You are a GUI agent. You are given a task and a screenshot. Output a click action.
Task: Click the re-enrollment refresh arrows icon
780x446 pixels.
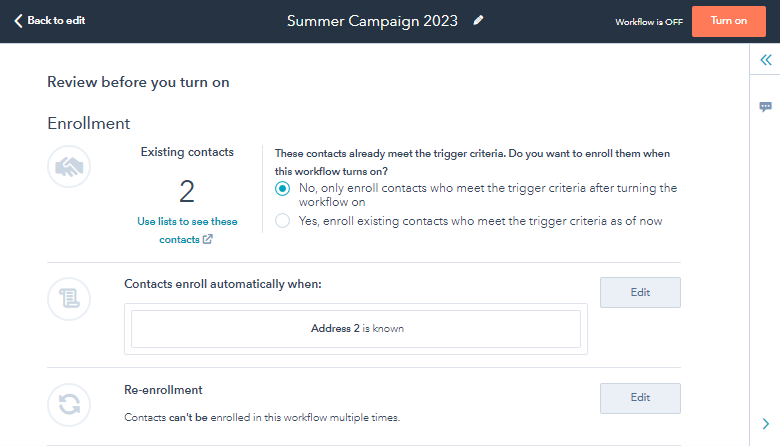click(69, 405)
